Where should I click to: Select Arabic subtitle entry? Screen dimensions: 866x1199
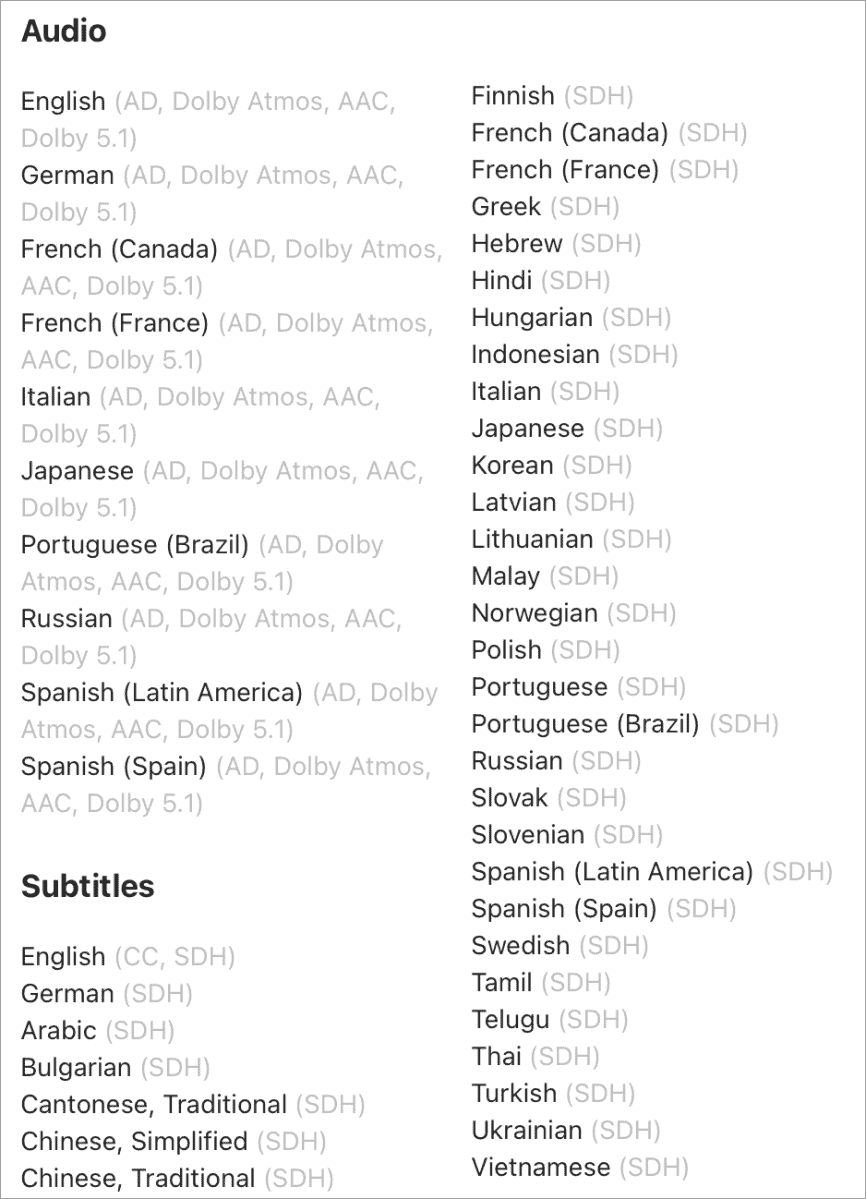pyautogui.click(x=59, y=1031)
